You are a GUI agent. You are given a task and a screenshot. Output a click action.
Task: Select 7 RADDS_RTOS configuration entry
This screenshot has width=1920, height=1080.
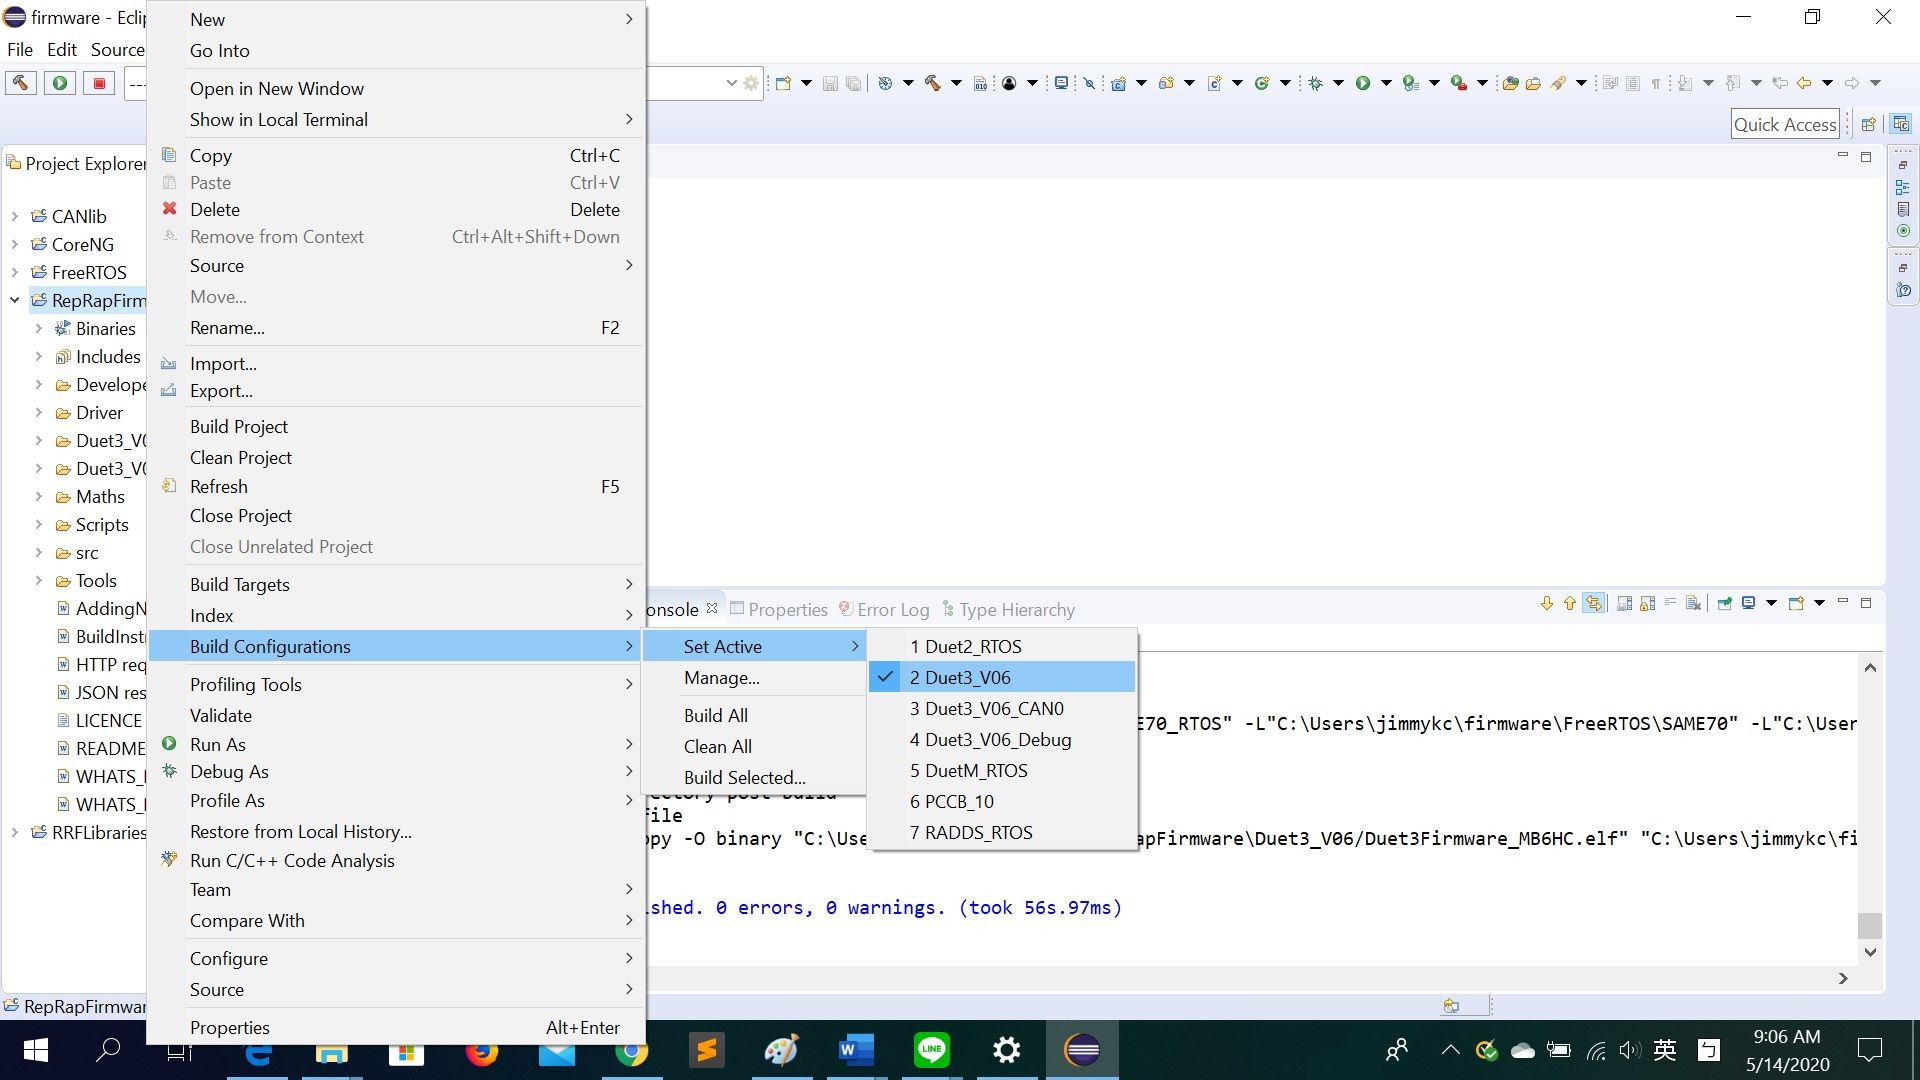(x=1002, y=832)
